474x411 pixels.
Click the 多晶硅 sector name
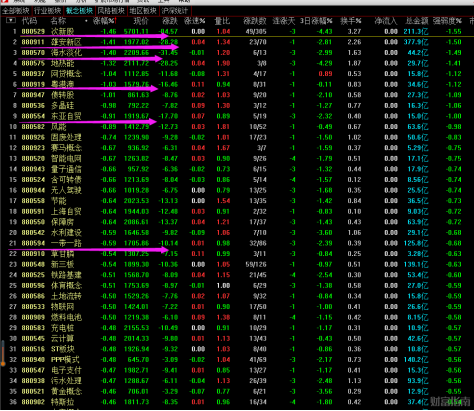pos(63,106)
